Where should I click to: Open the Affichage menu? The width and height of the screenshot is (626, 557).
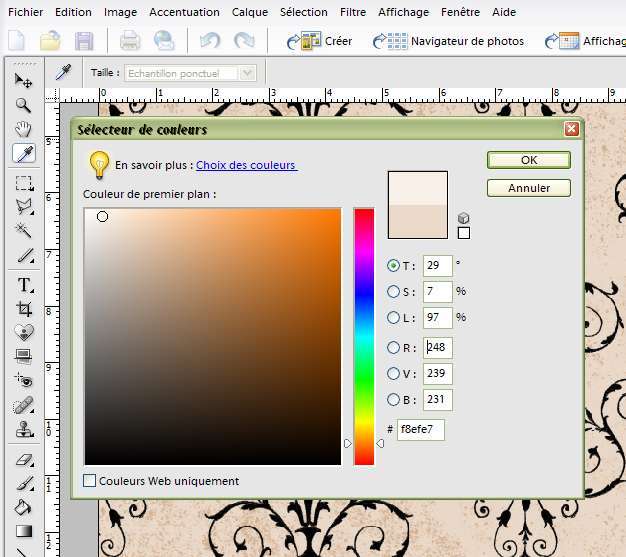(x=403, y=12)
